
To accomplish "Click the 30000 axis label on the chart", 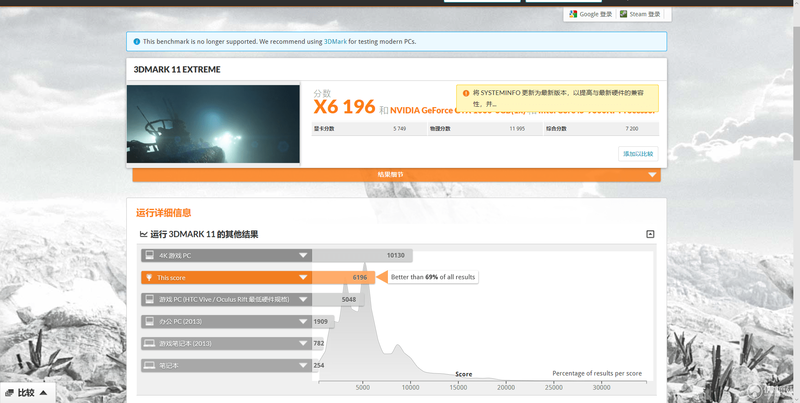I will (x=602, y=388).
